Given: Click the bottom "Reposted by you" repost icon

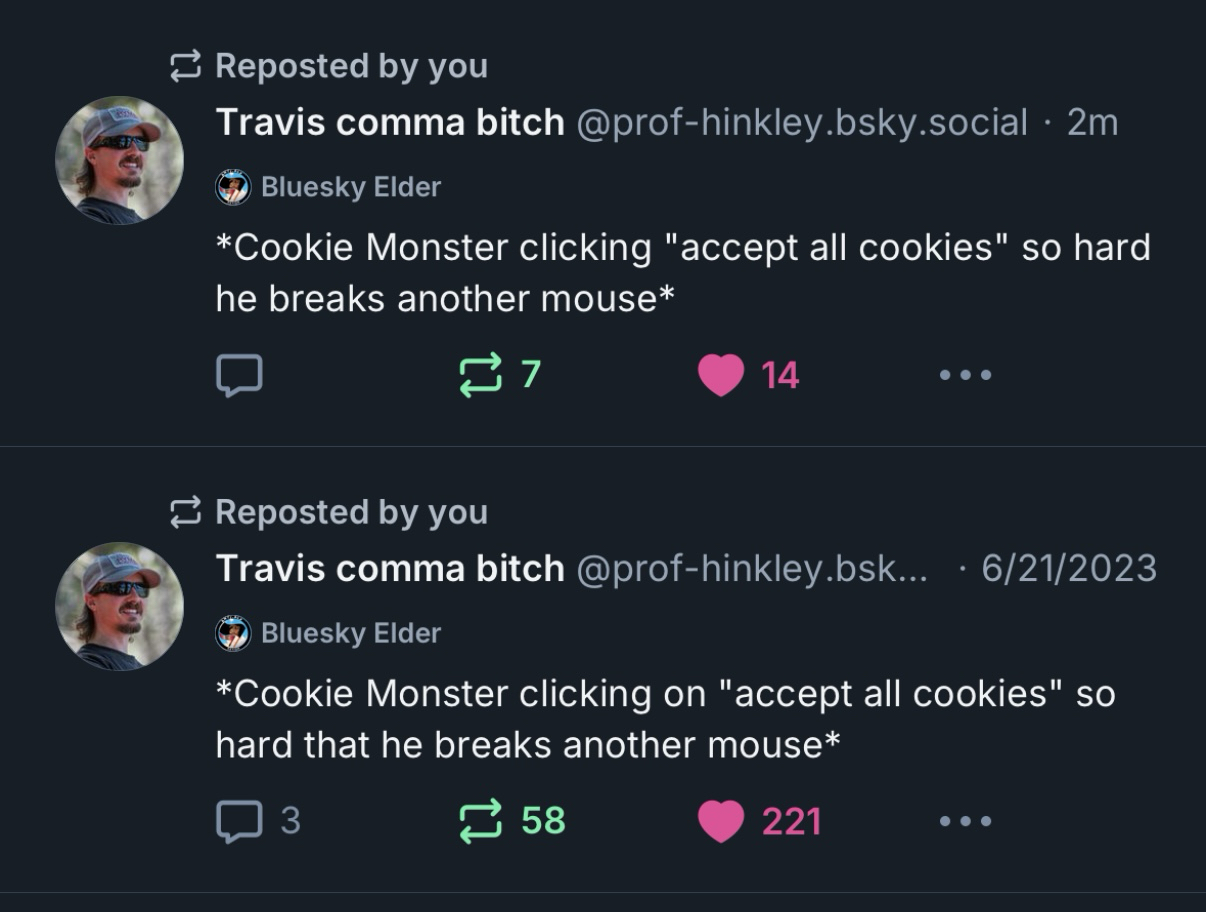Looking at the screenshot, I should point(185,513).
